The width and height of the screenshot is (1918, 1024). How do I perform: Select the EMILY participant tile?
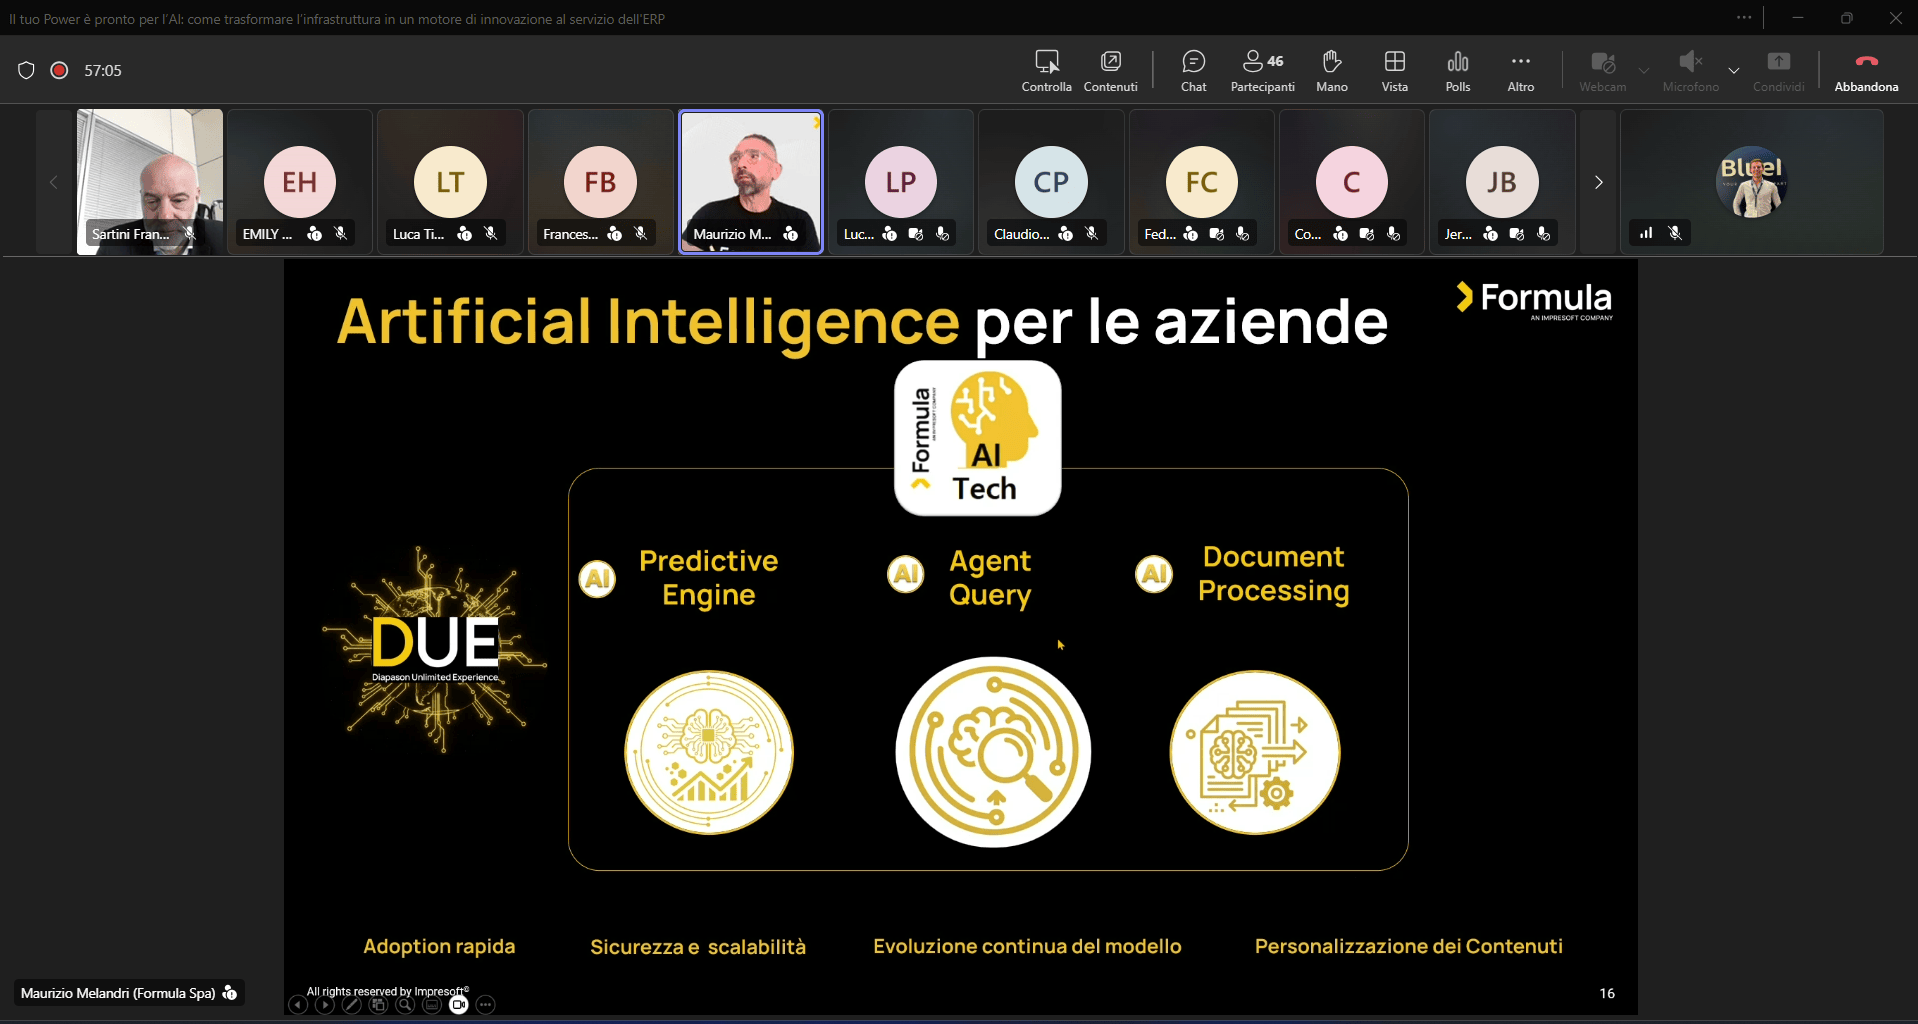tap(300, 182)
